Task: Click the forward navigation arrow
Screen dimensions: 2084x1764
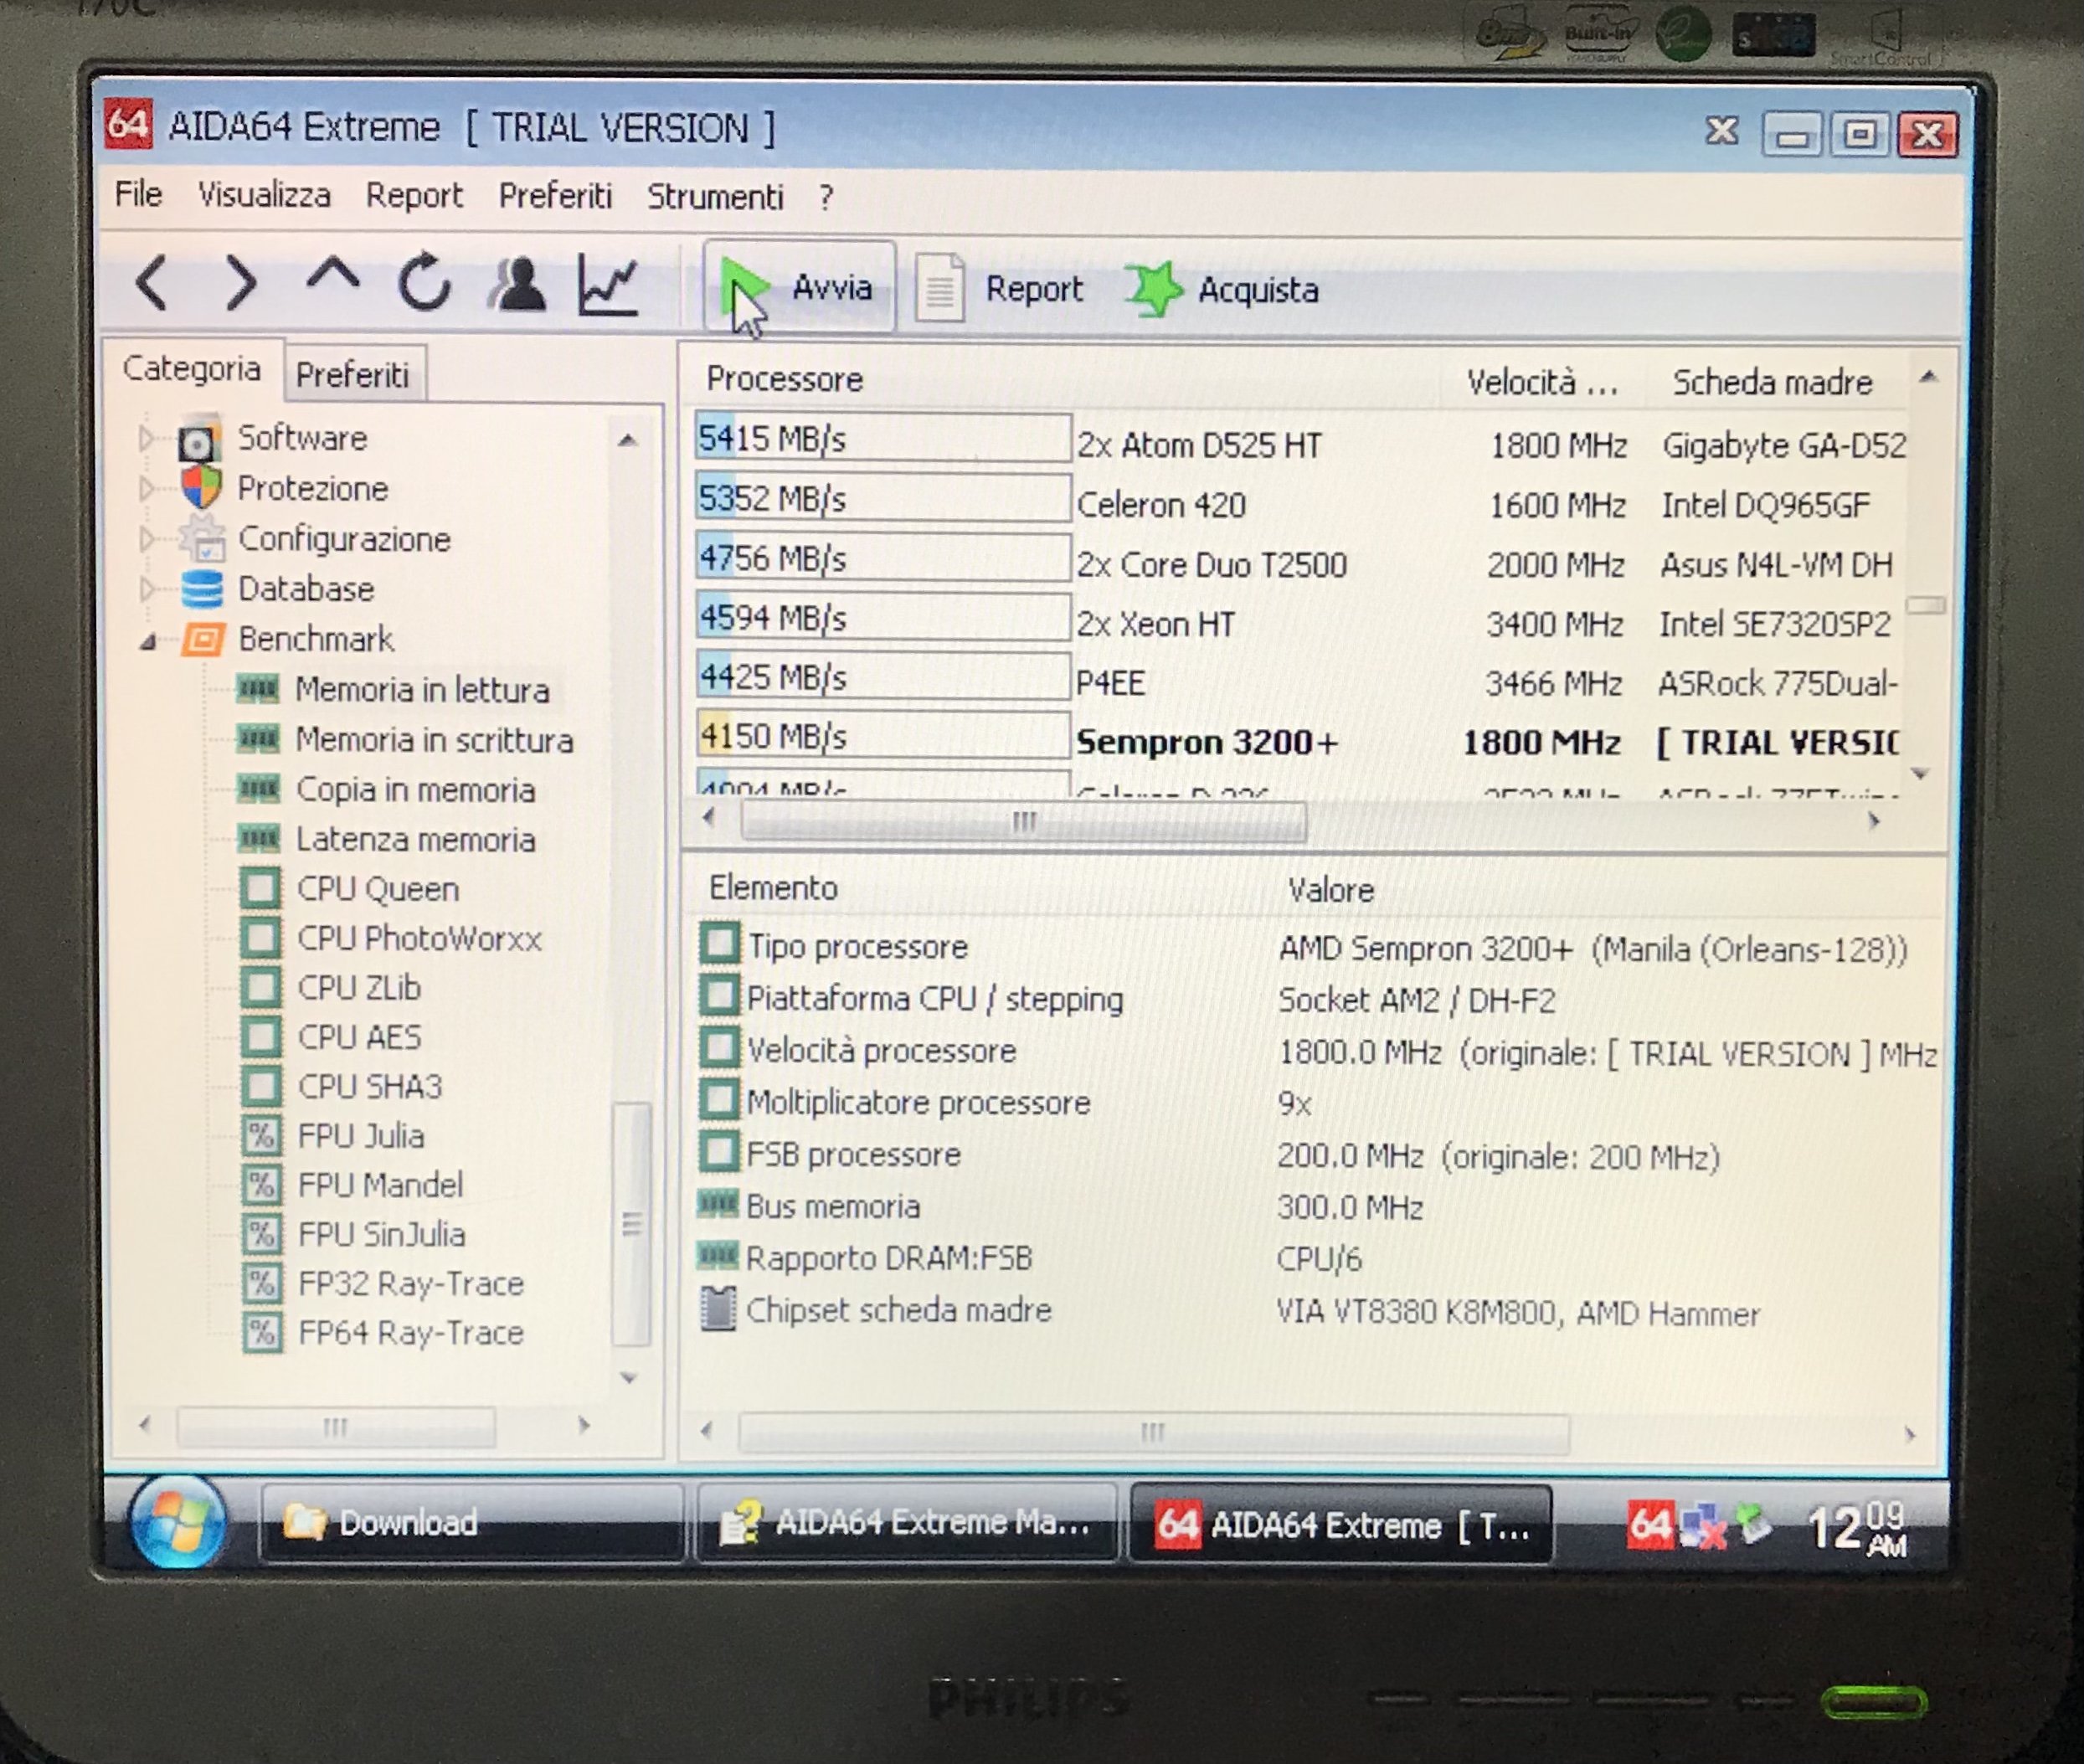Action: 240,283
